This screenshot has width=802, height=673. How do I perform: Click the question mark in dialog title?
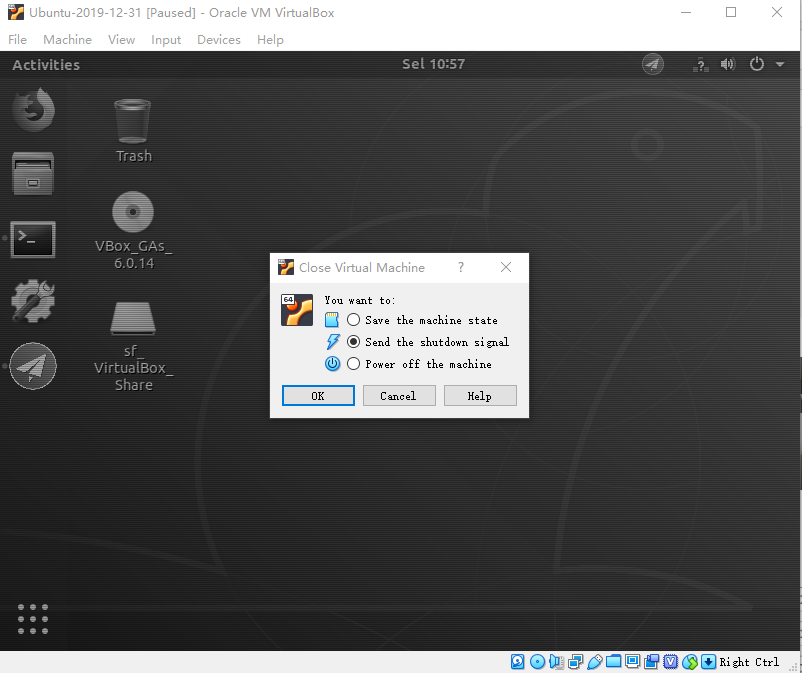point(461,267)
